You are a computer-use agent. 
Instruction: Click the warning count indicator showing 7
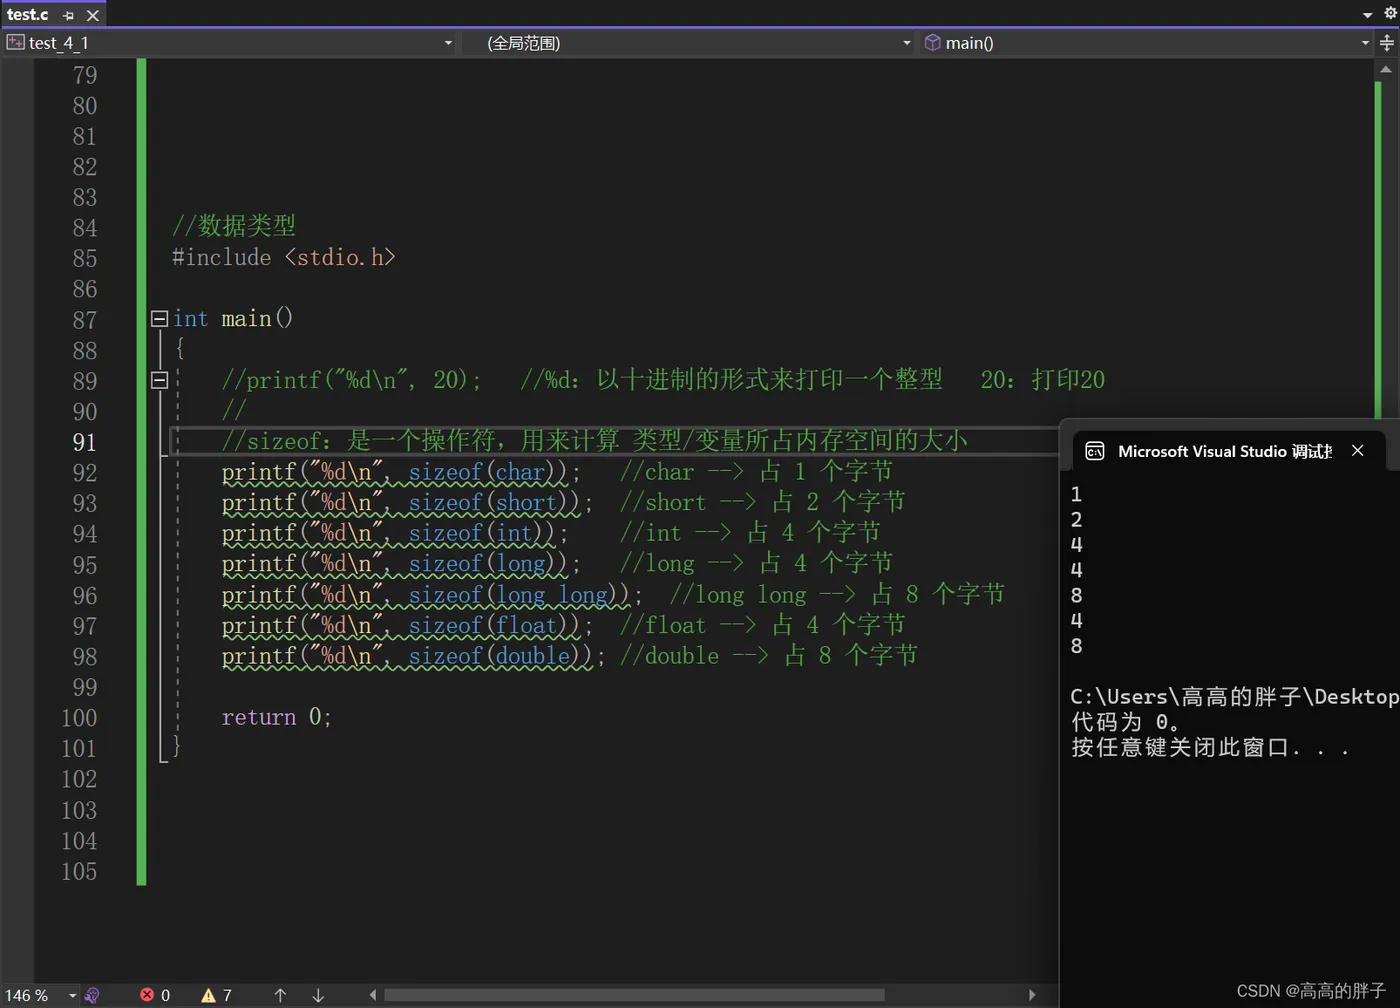[217, 995]
